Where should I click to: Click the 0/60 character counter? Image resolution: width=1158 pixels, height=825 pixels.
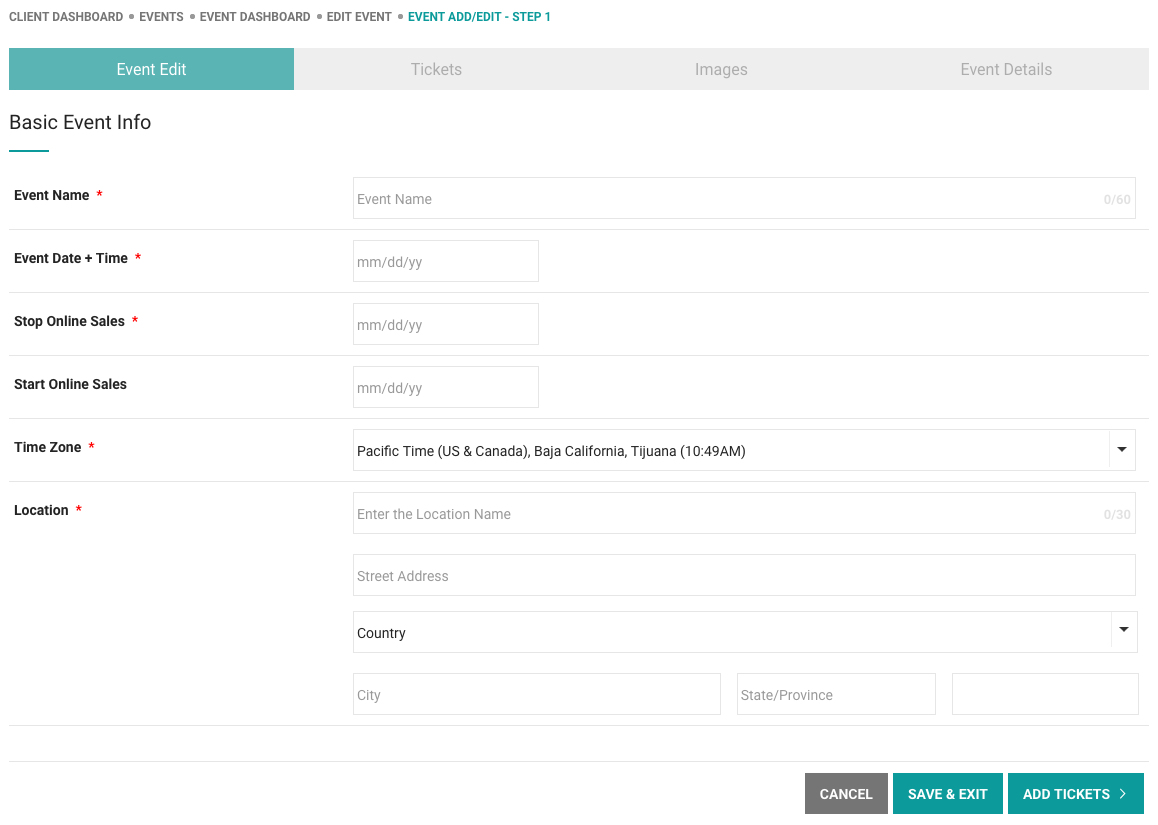click(x=1117, y=199)
